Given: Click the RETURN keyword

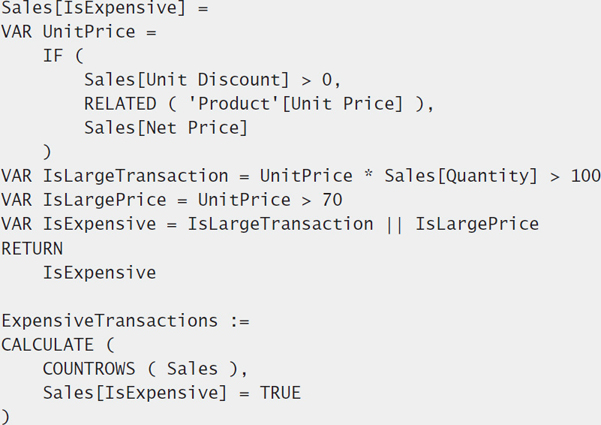Looking at the screenshot, I should (32, 249).
